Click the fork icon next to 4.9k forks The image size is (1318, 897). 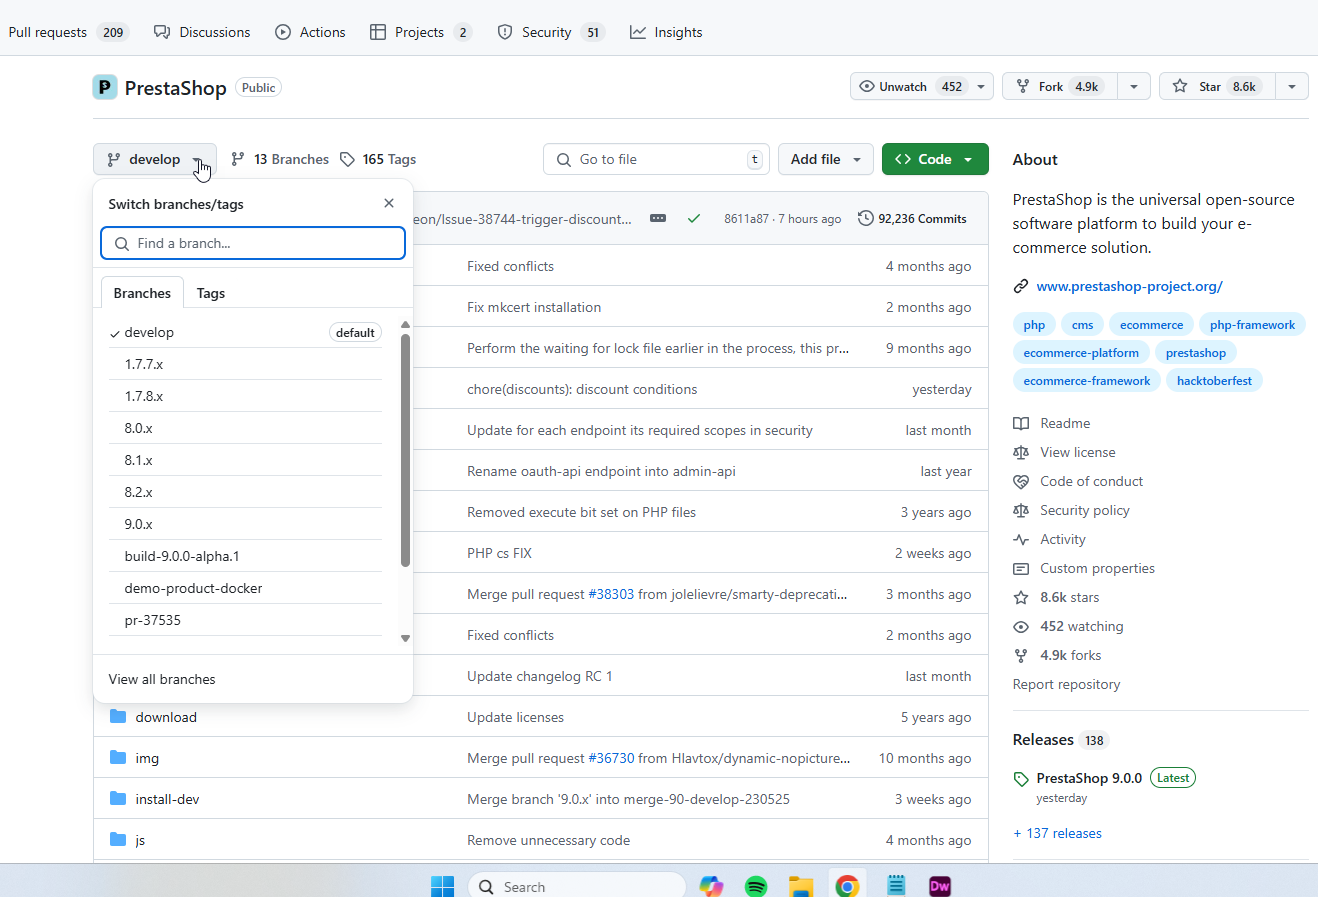point(1021,655)
